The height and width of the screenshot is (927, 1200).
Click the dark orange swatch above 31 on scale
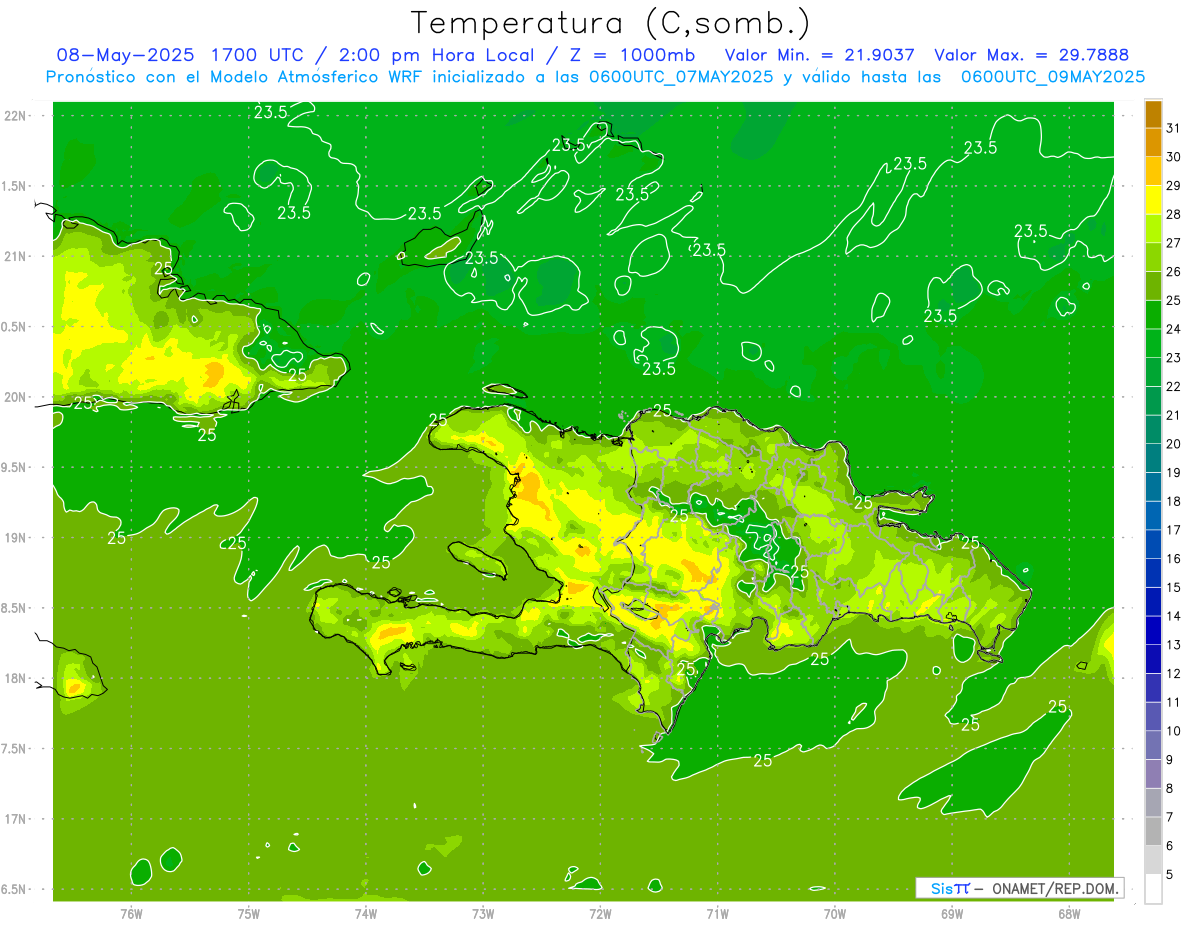coord(1153,114)
